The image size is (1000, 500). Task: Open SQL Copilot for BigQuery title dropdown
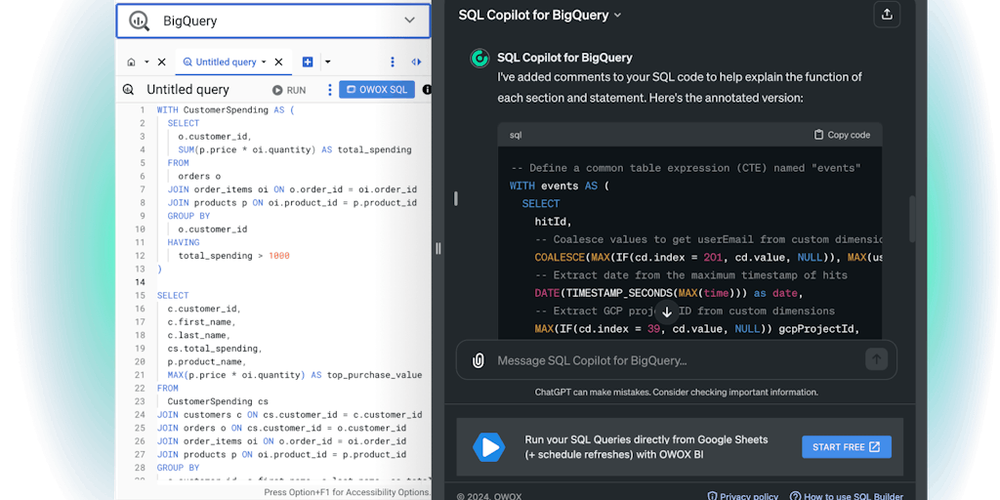pyautogui.click(x=540, y=15)
